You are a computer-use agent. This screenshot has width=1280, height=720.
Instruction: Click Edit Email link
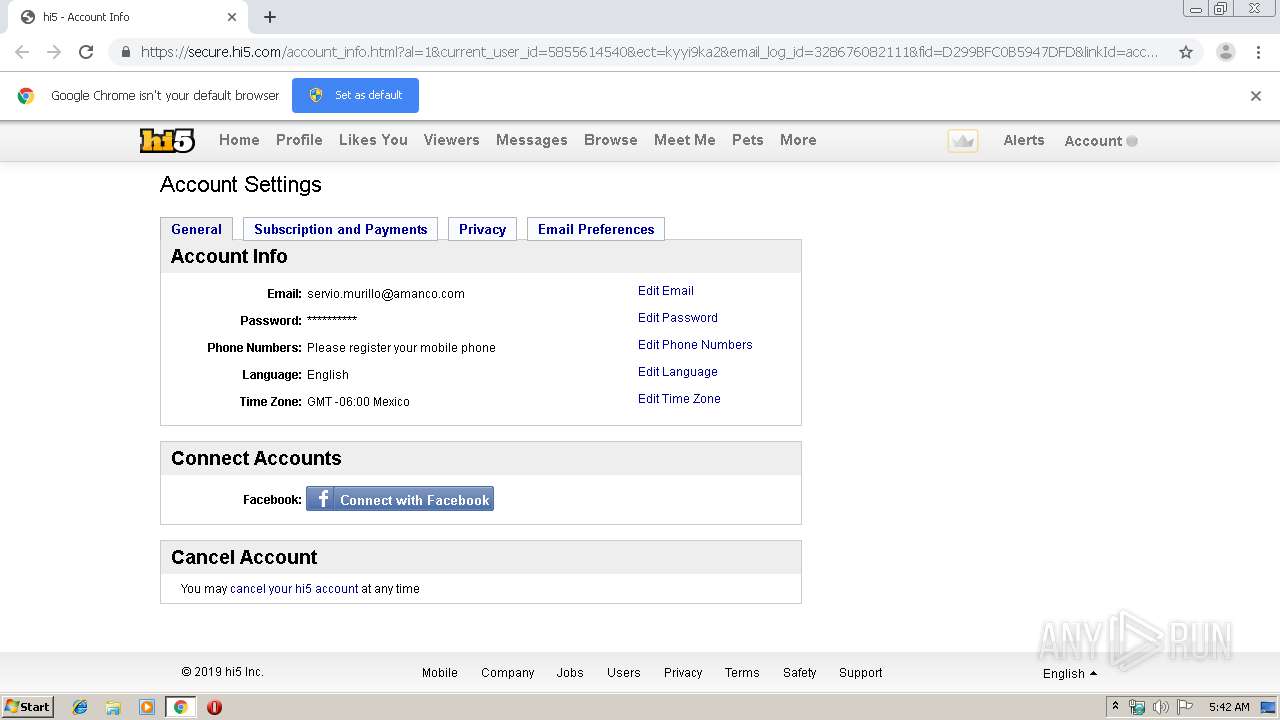(665, 291)
